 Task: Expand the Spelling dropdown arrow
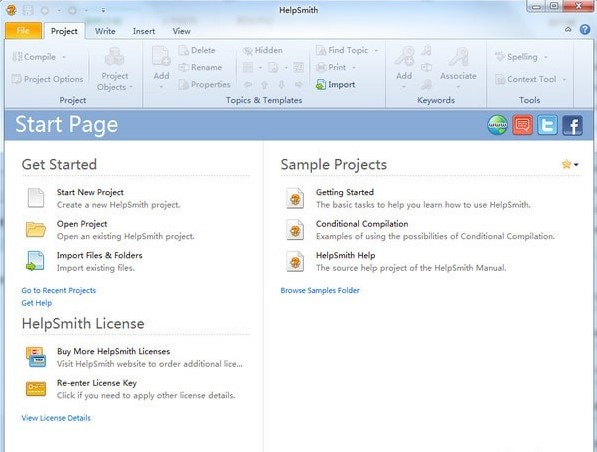pyautogui.click(x=546, y=57)
